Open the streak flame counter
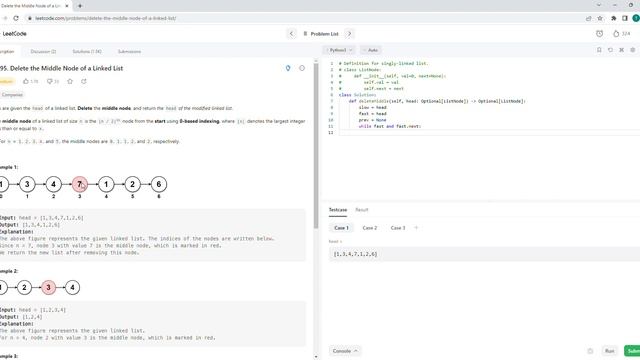Image resolution: width=640 pixels, height=360 pixels. coord(622,33)
